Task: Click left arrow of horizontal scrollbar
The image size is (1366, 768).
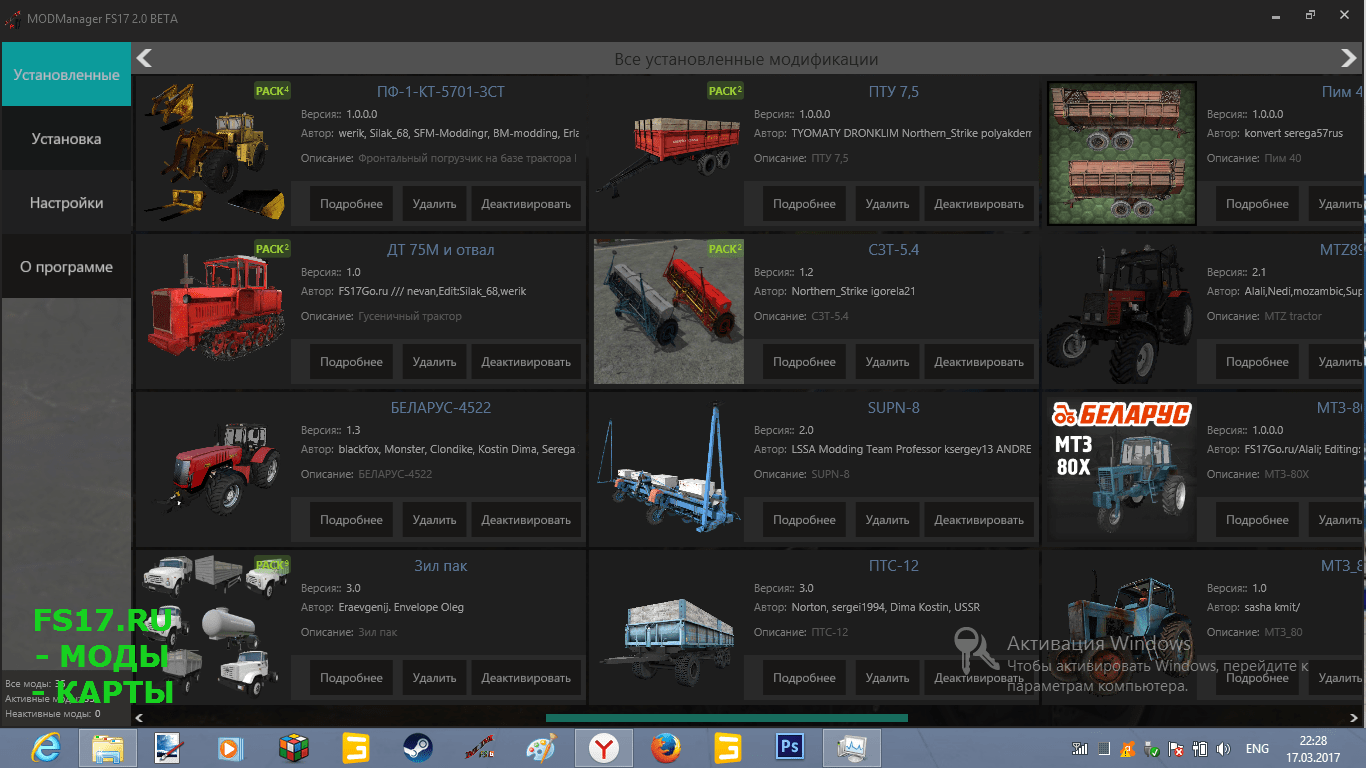Action: click(138, 717)
